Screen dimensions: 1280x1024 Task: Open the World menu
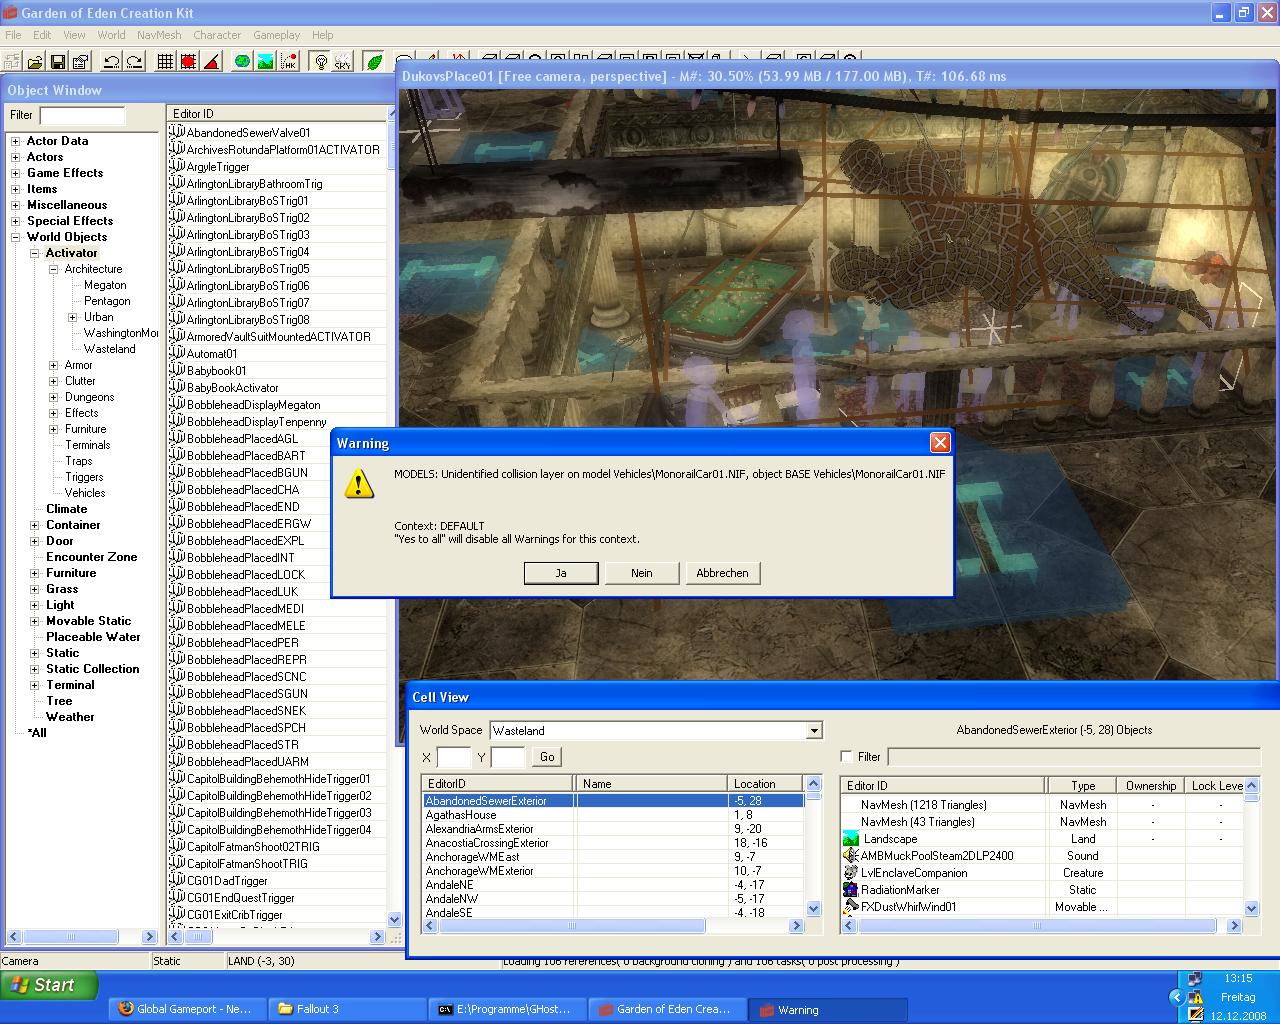(111, 35)
